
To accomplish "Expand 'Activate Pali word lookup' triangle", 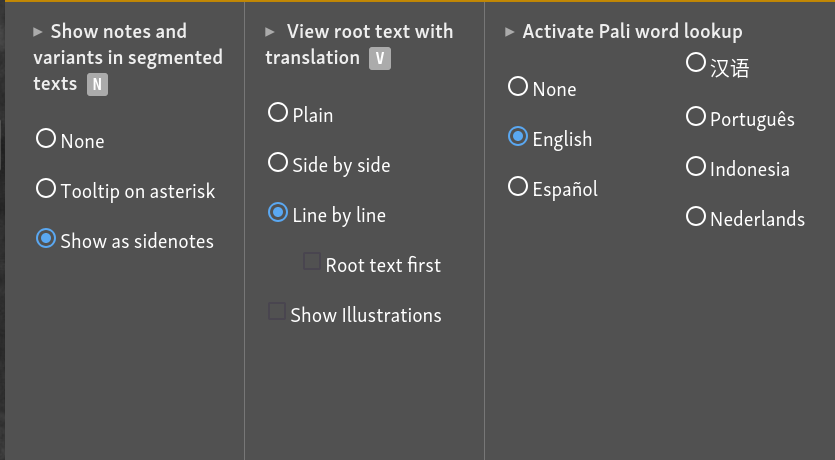I will click(x=510, y=32).
